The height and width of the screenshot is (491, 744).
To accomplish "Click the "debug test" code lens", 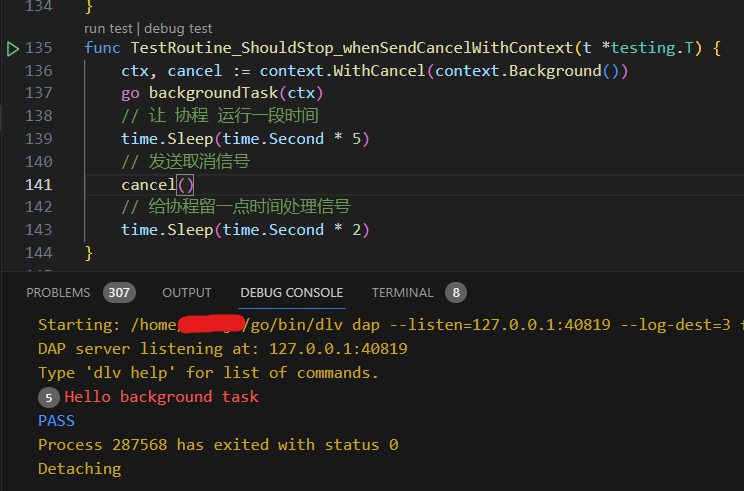I will [178, 28].
